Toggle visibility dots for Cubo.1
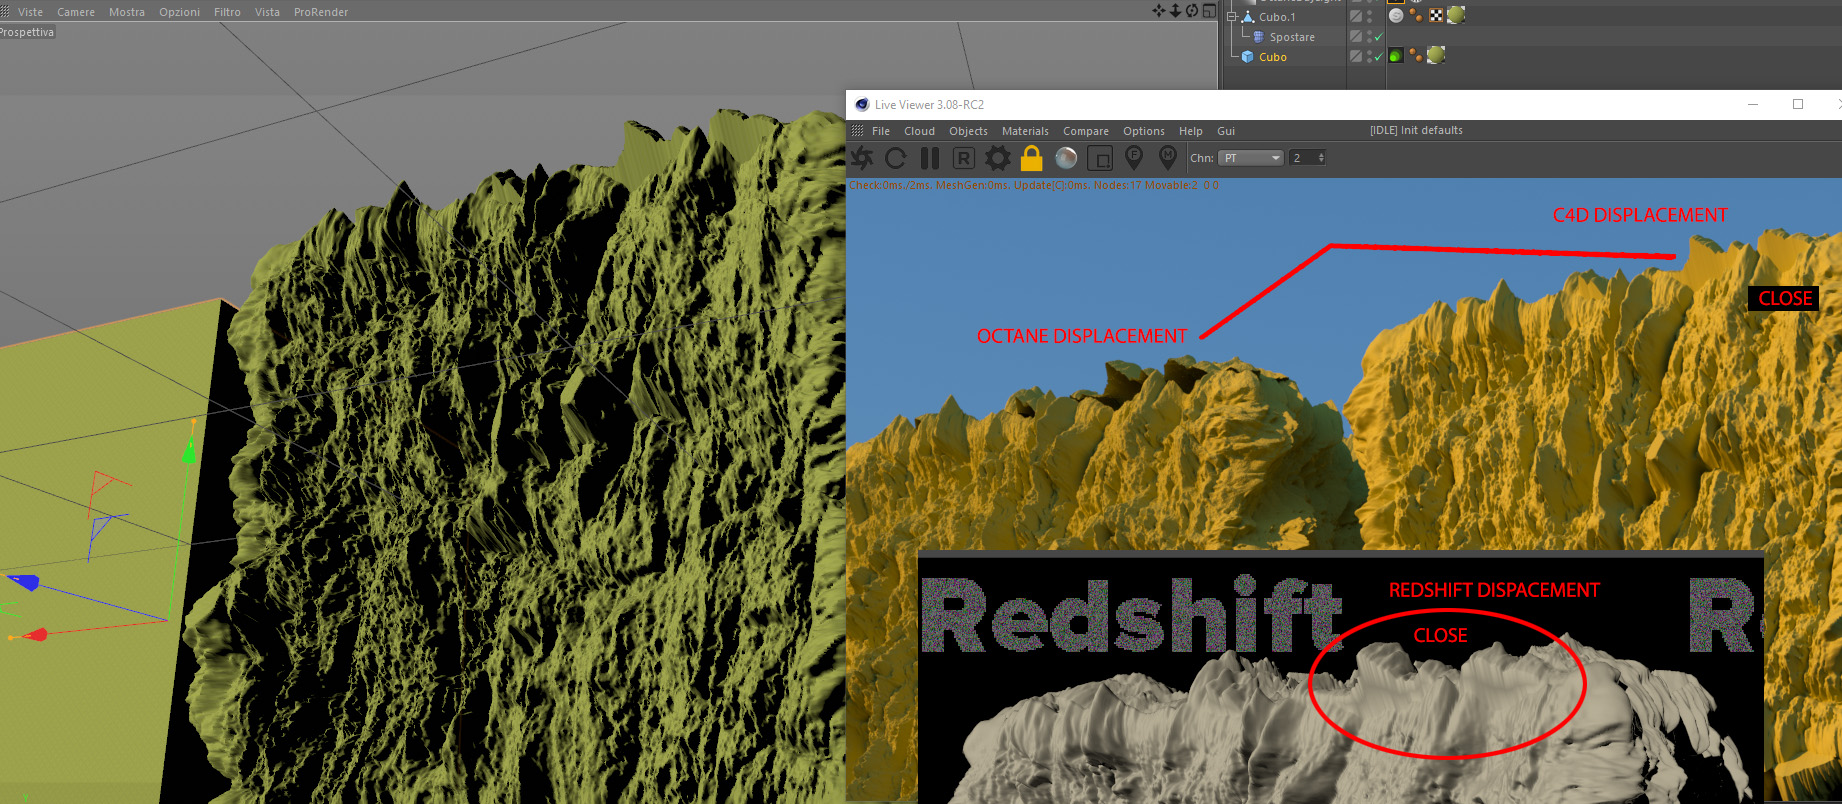 pos(1369,16)
